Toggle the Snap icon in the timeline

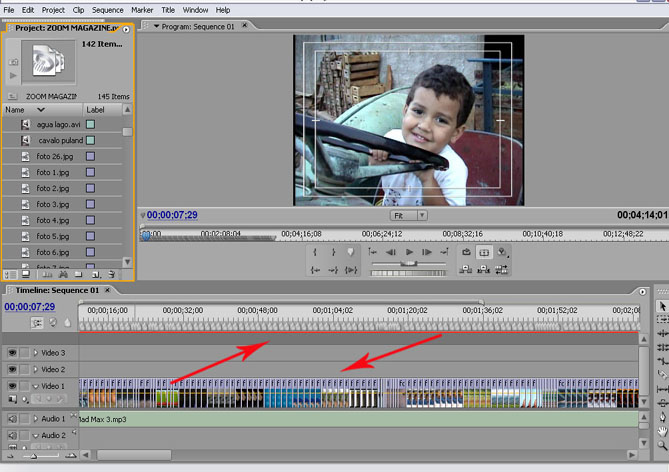38,323
